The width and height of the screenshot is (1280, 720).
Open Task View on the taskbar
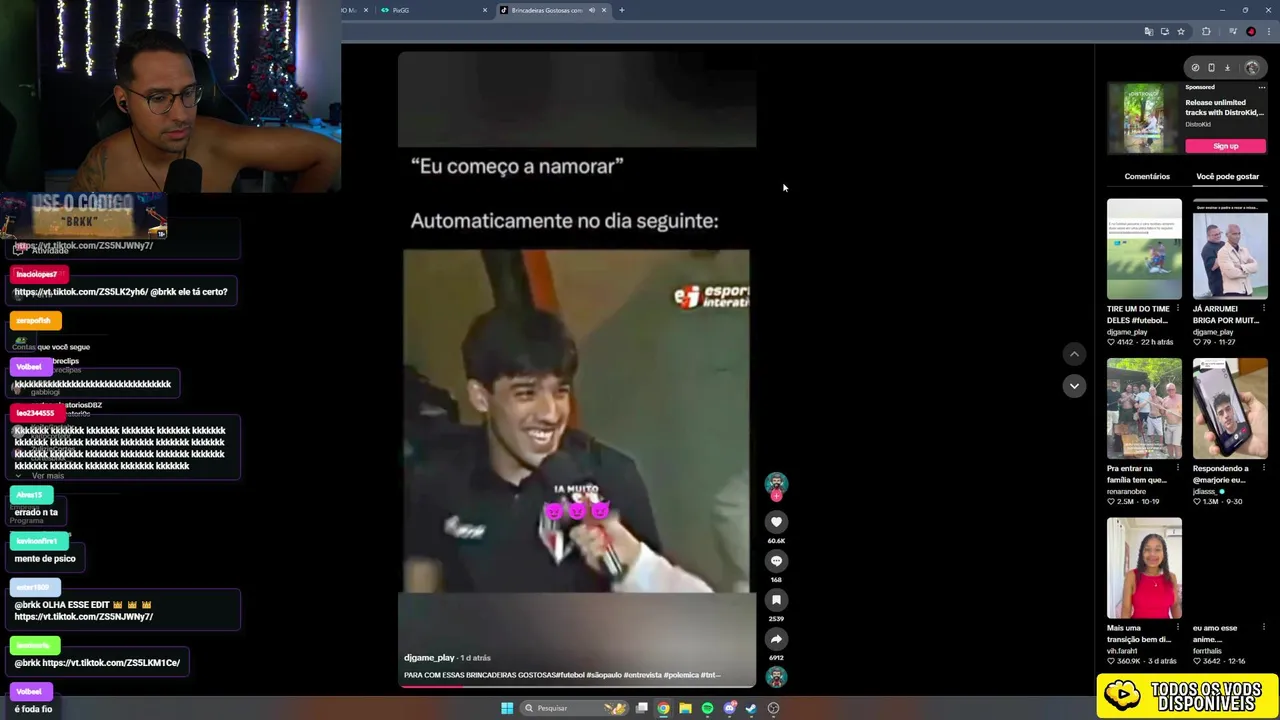(641, 708)
